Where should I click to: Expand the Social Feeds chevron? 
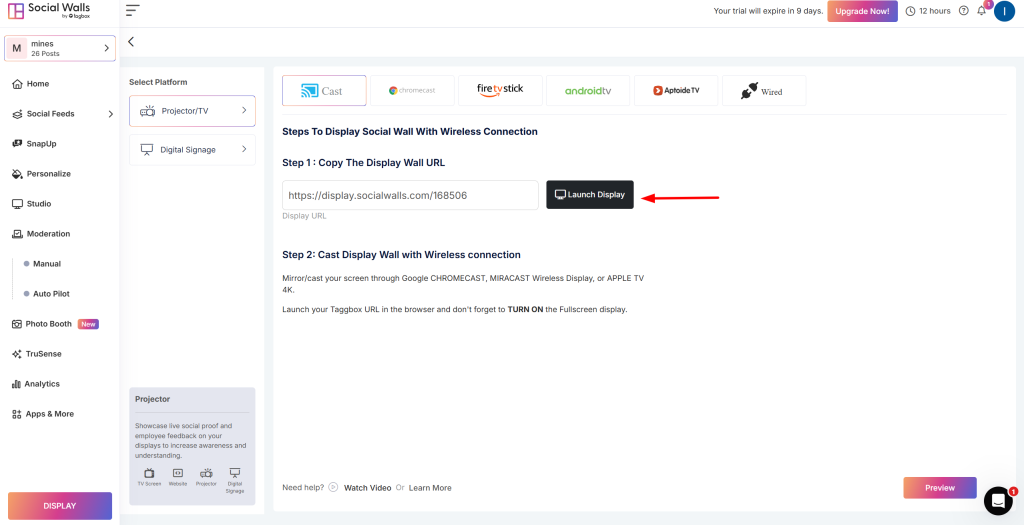(110, 114)
